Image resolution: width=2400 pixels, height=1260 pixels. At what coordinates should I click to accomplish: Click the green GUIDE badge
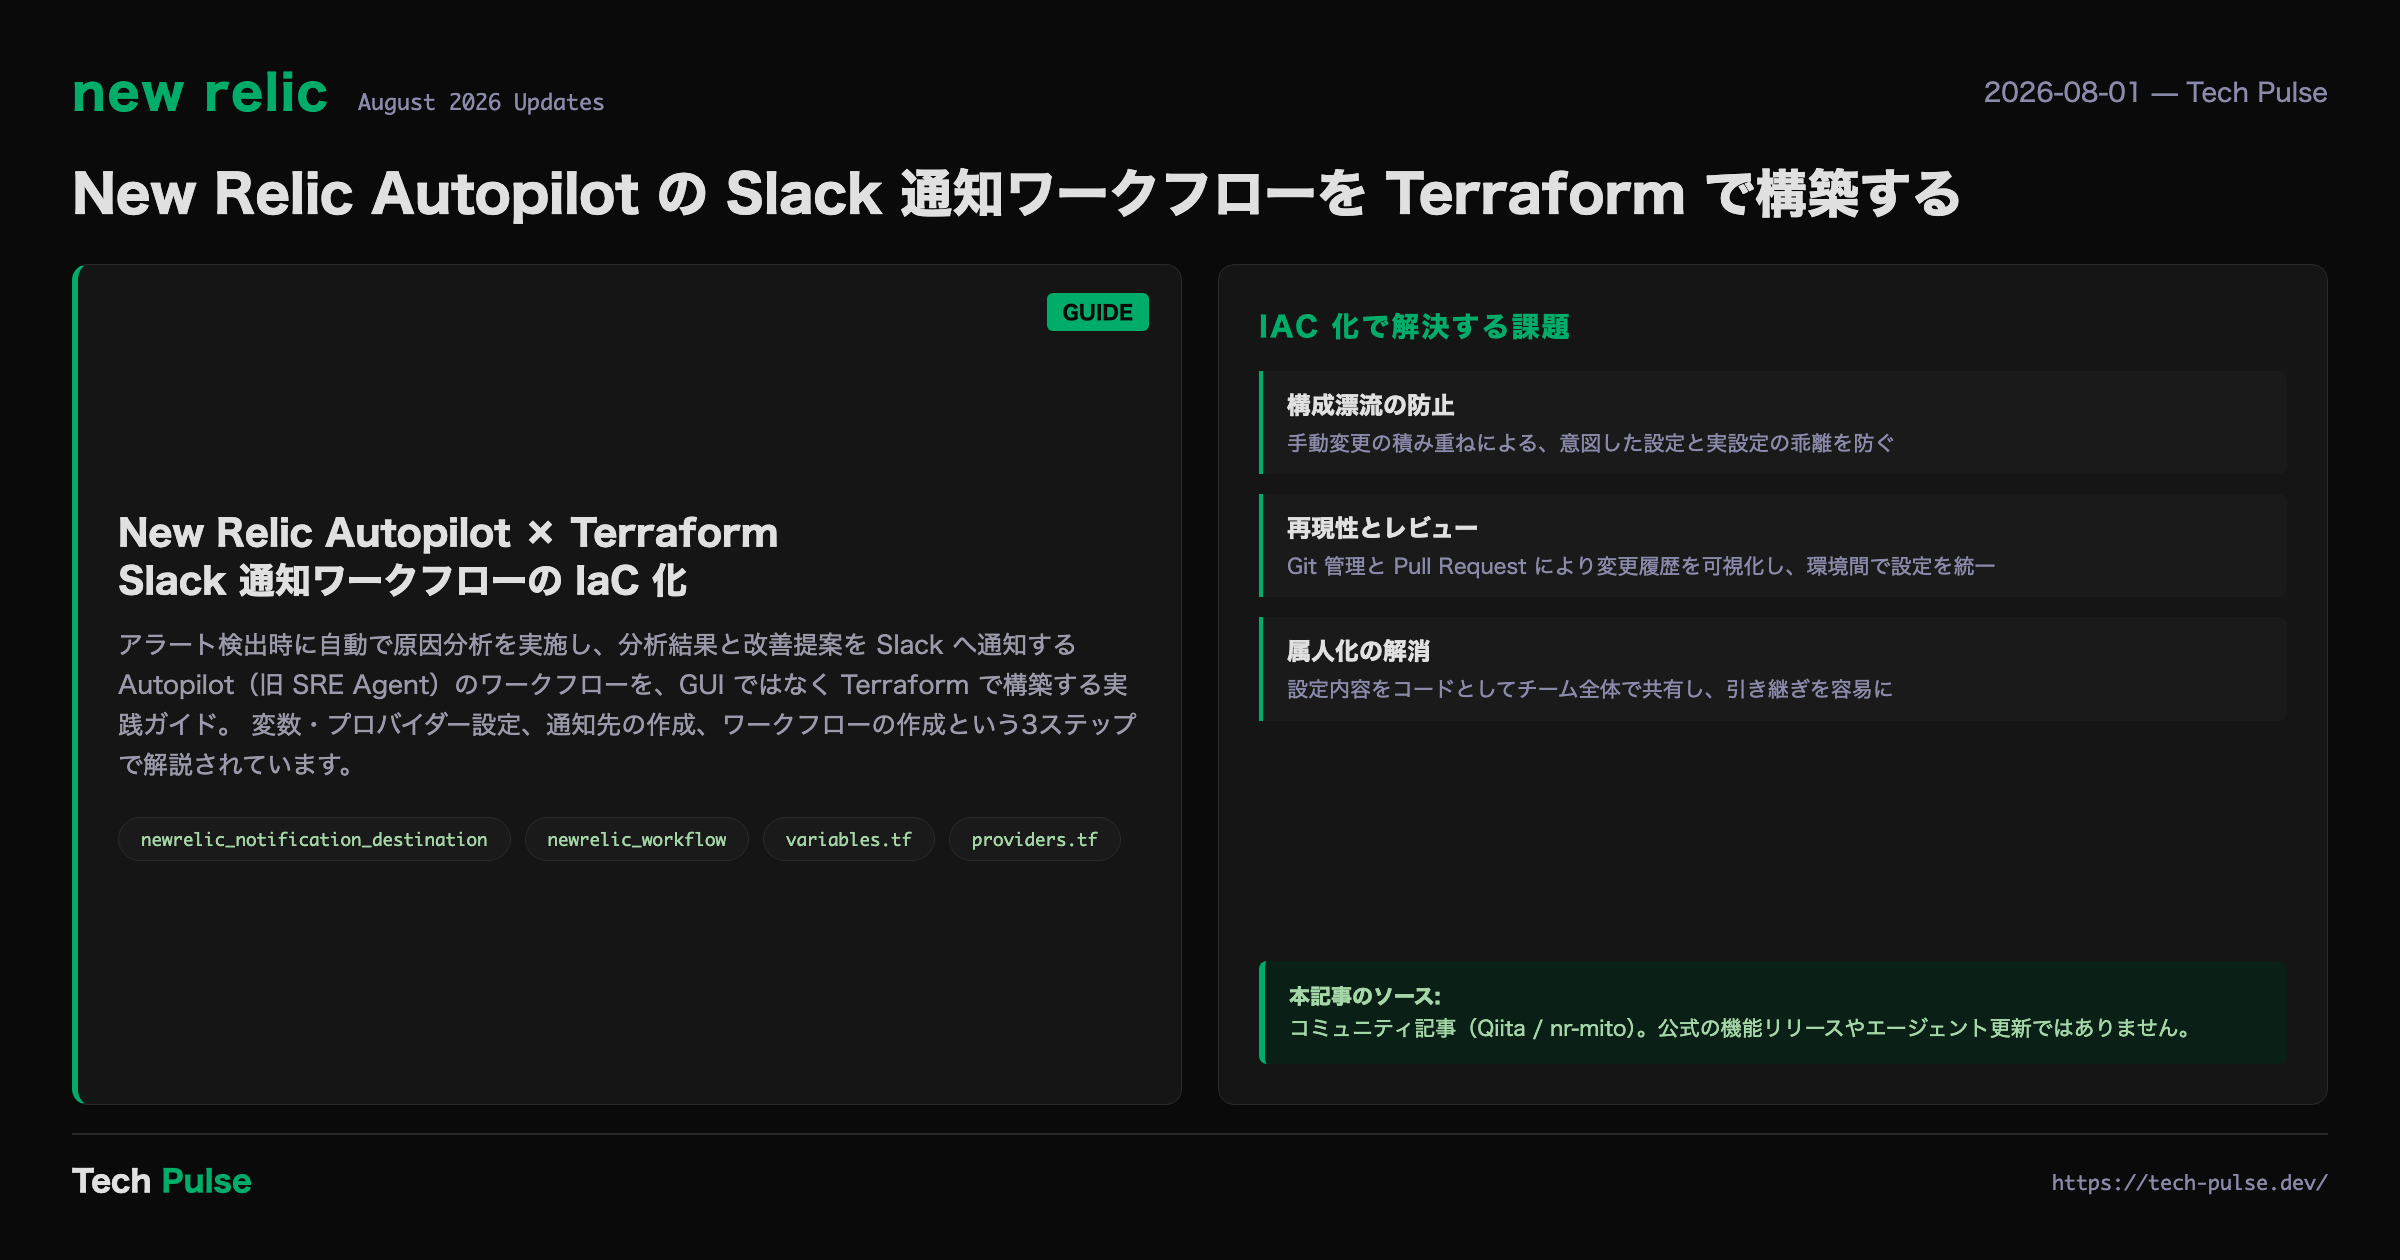[1098, 312]
